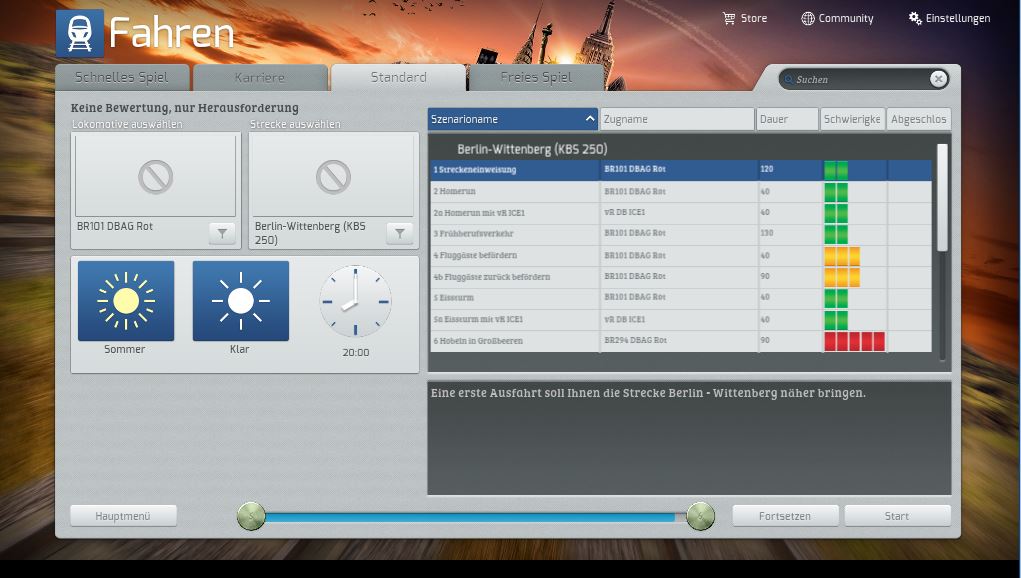Sort by Szenarioname column header
Viewport: 1021px width, 578px height.
(512, 119)
